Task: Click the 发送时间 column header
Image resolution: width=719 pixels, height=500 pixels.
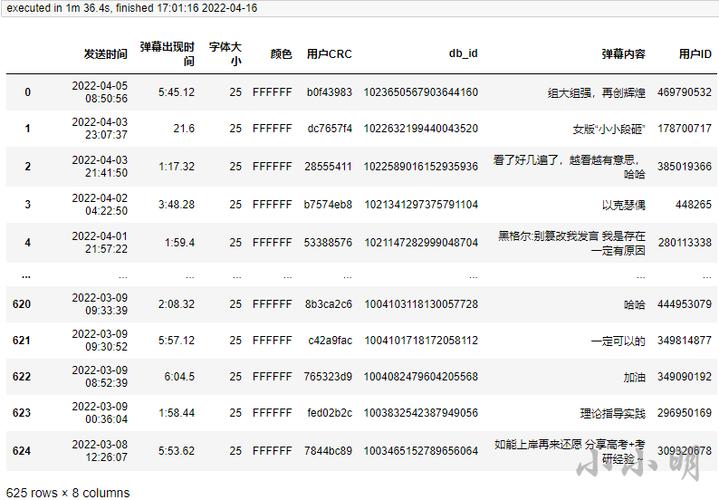Action: (105, 54)
